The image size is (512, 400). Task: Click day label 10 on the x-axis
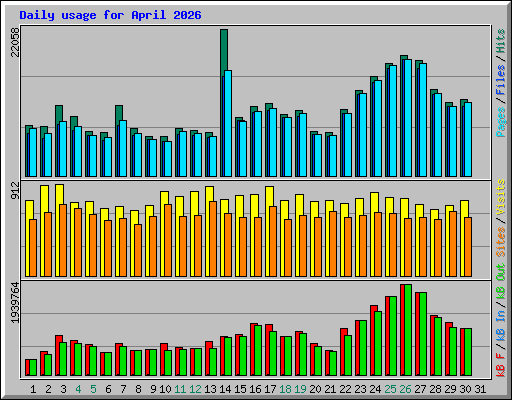[x=165, y=389]
